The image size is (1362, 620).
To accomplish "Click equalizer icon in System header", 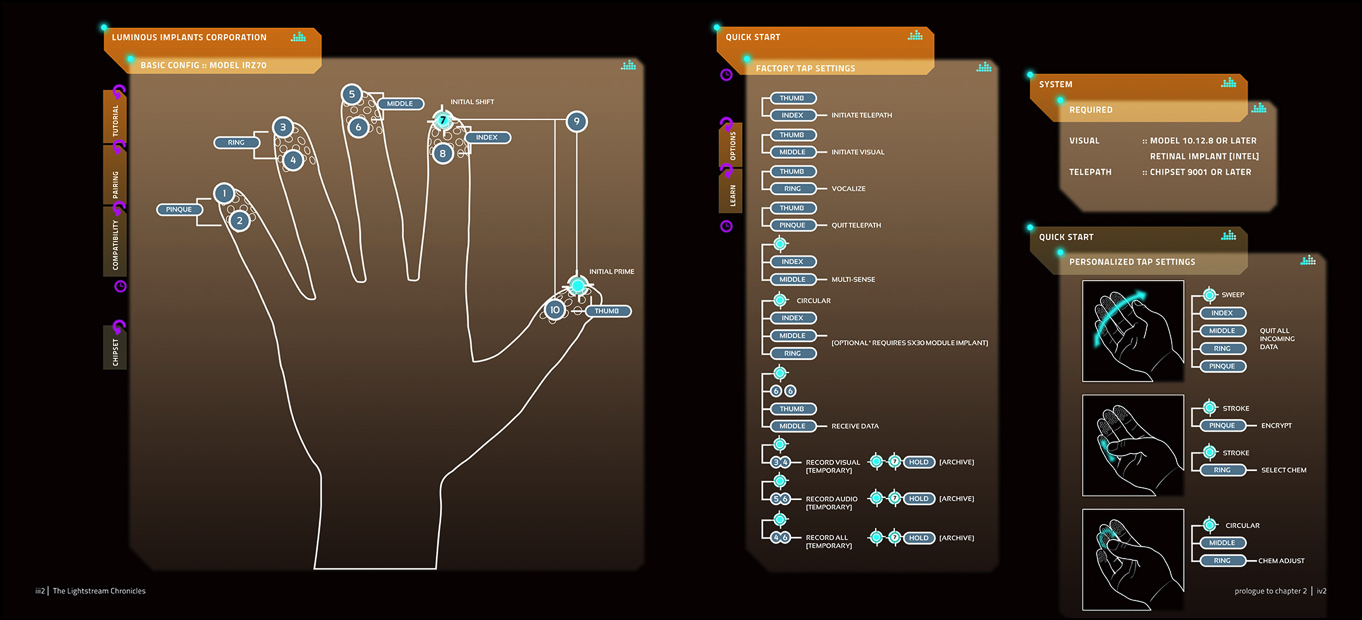I will pos(1228,84).
